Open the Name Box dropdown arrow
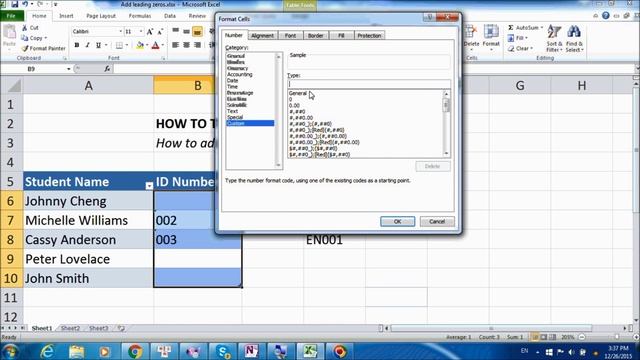 pyautogui.click(x=69, y=69)
